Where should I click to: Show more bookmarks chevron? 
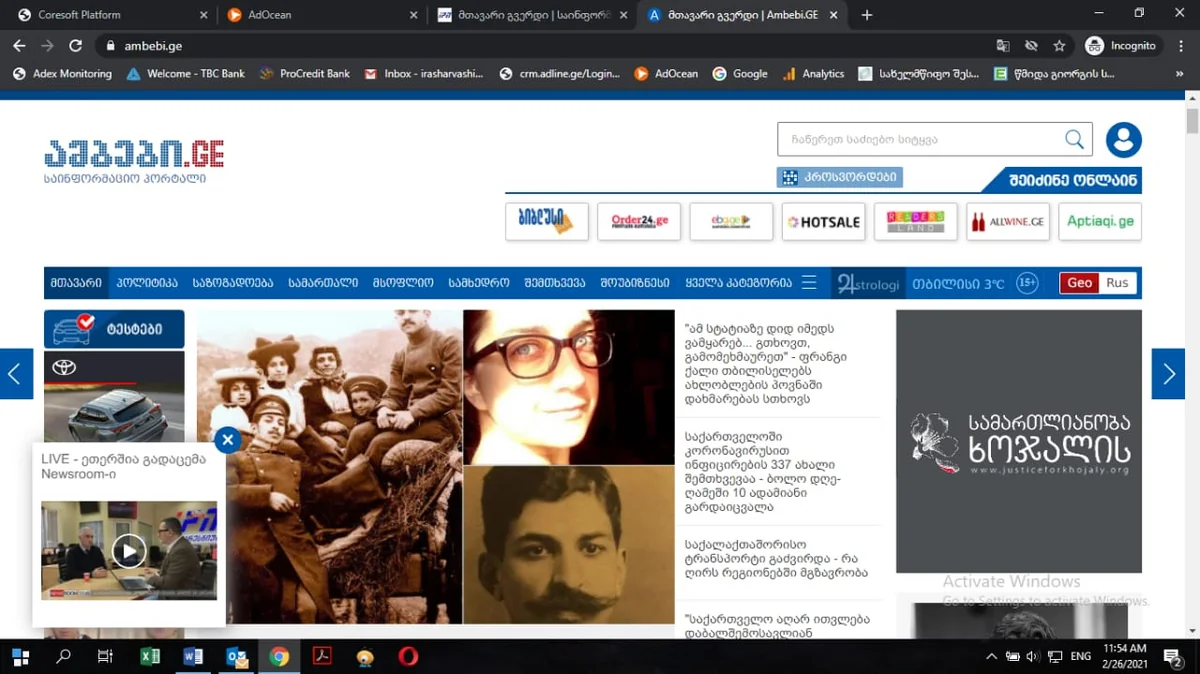[x=1181, y=74]
